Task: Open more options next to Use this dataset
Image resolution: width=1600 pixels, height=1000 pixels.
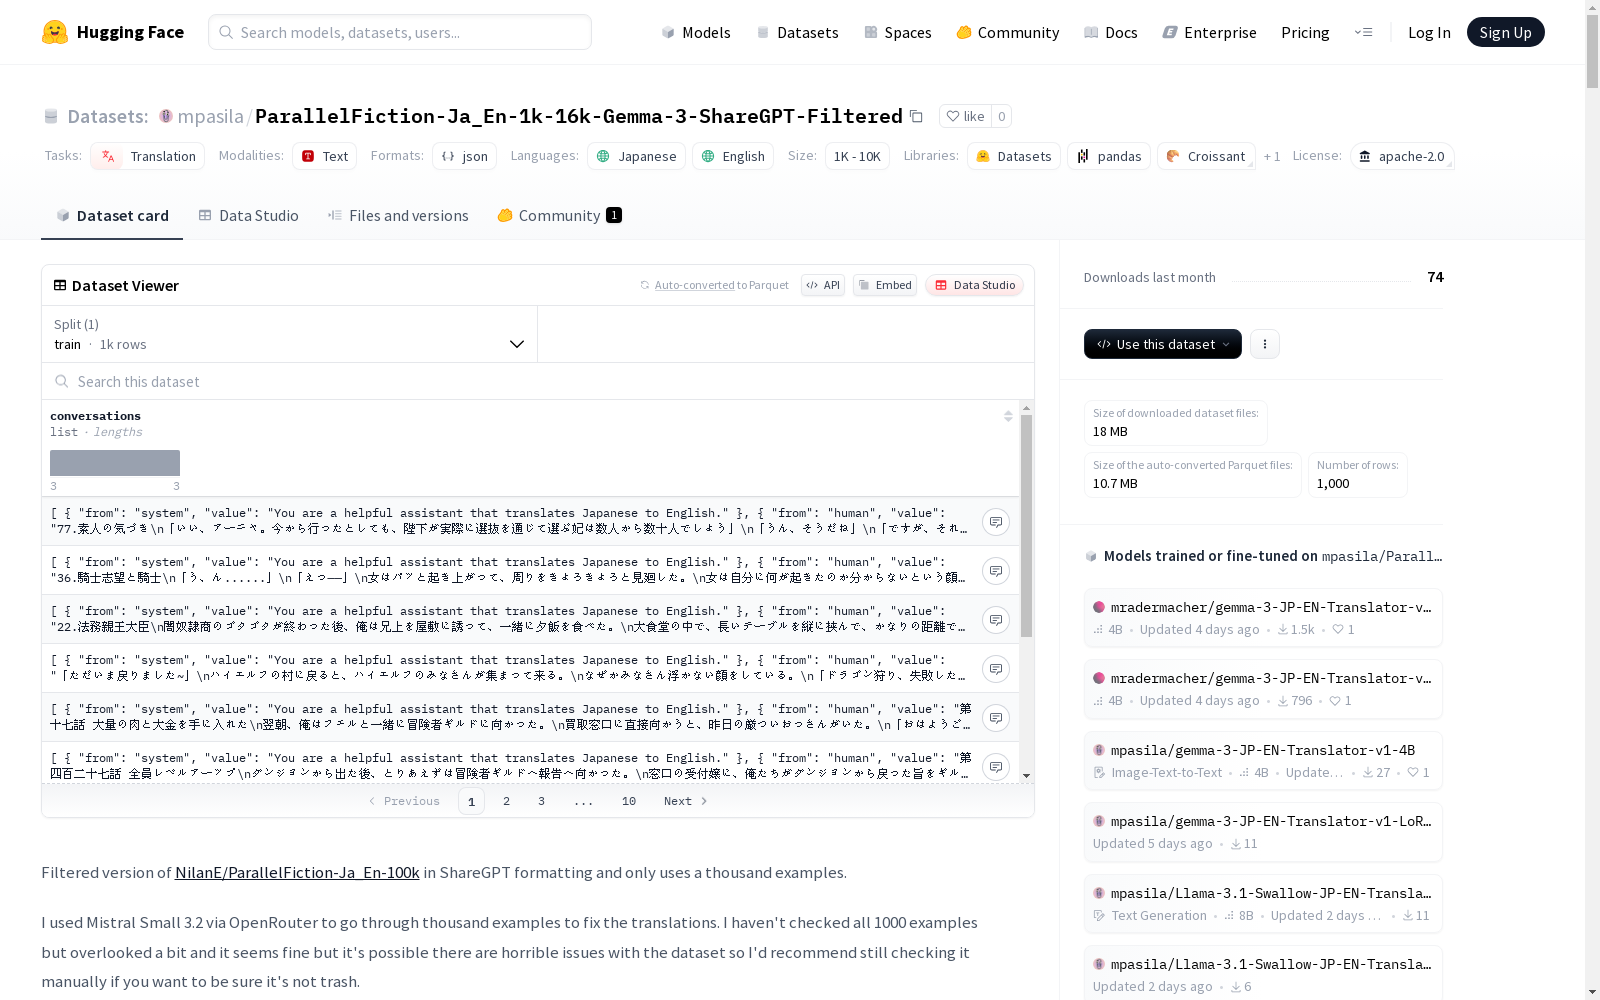Action: [1265, 344]
